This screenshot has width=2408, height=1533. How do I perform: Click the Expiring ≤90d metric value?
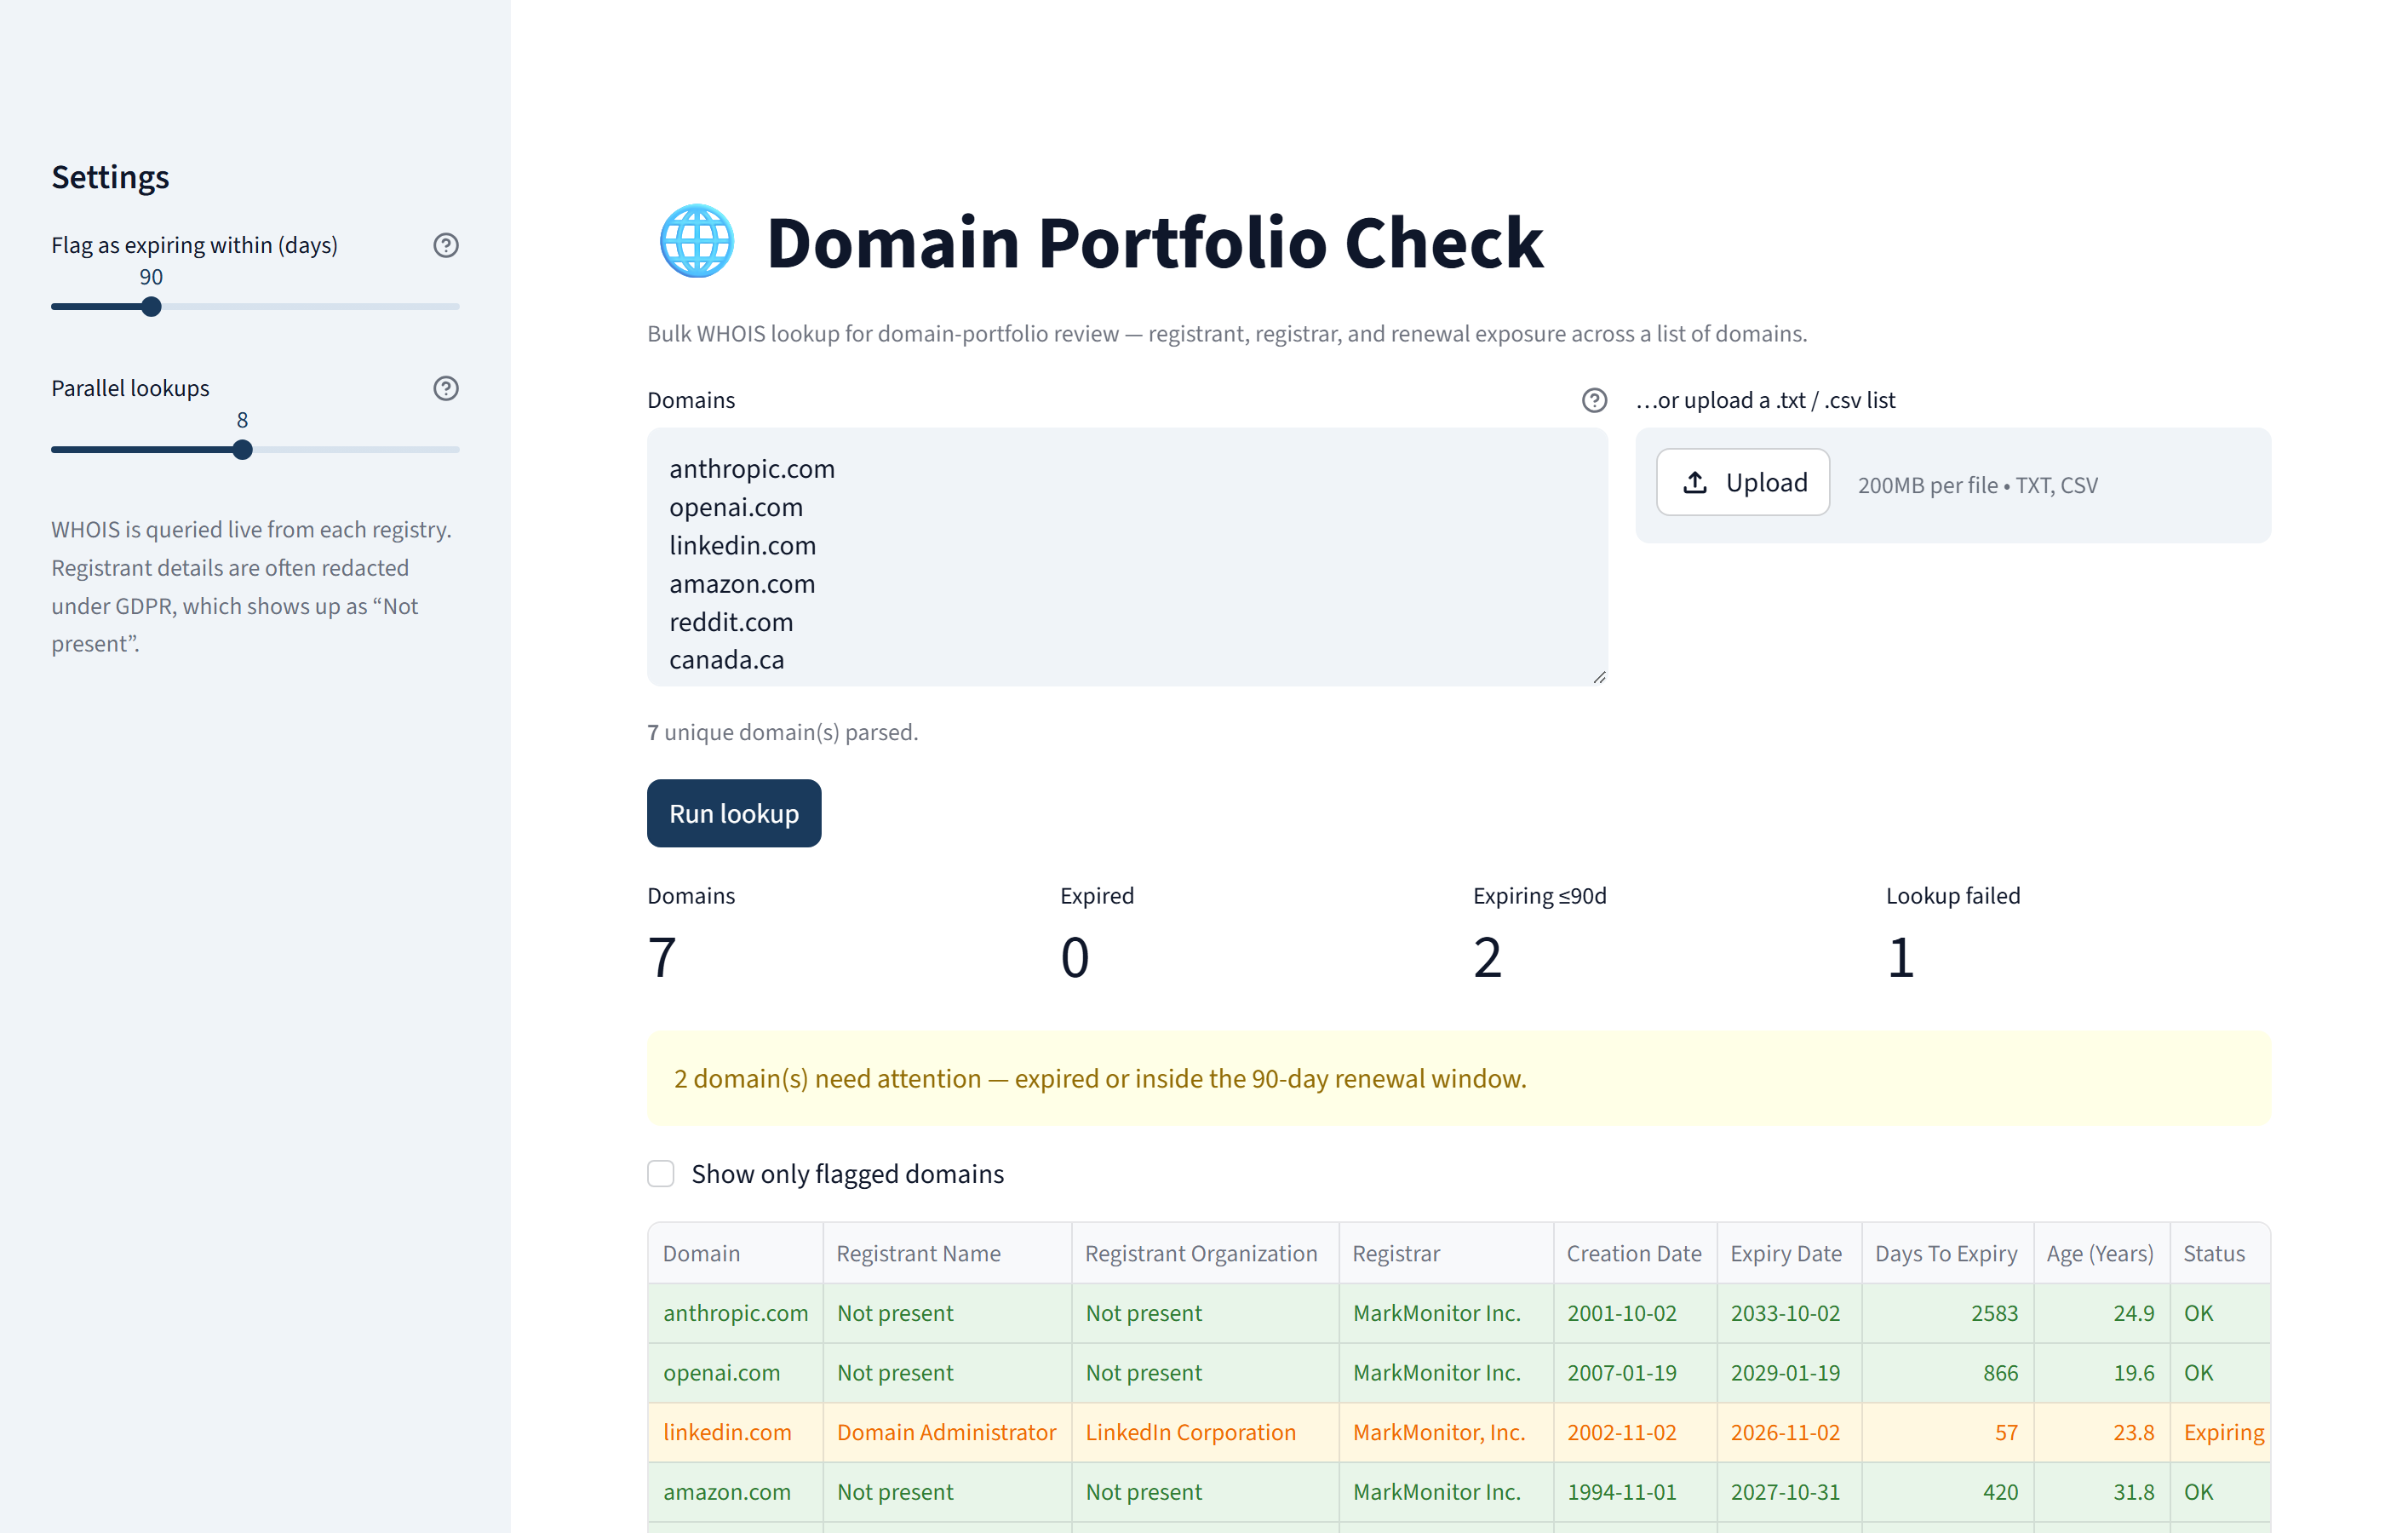1487,957
